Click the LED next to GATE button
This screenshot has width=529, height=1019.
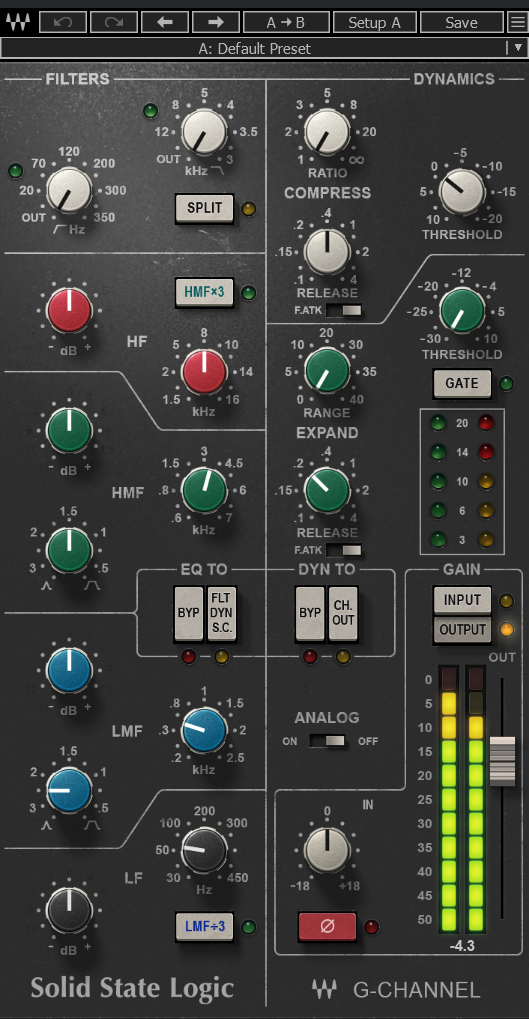pyautogui.click(x=506, y=383)
